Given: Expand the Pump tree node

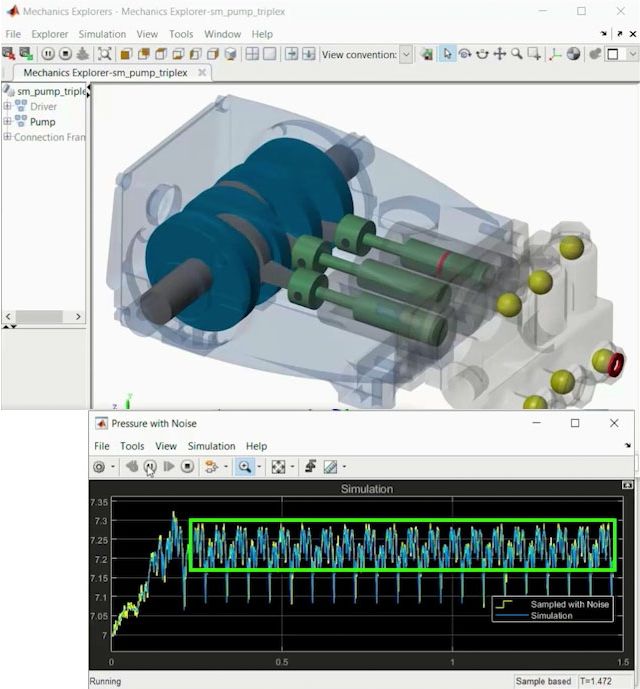Looking at the screenshot, I should (8, 121).
